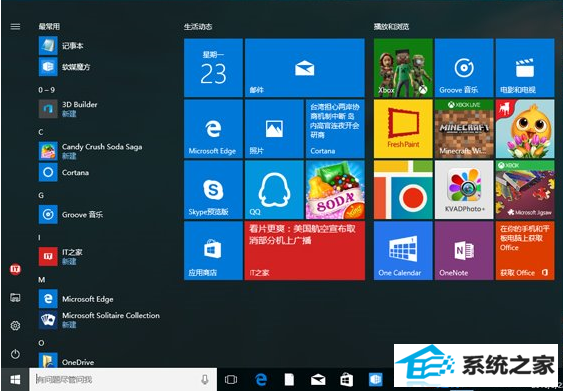The image size is (563, 392).
Task: Open the 电影和电视 tile
Action: 525,68
